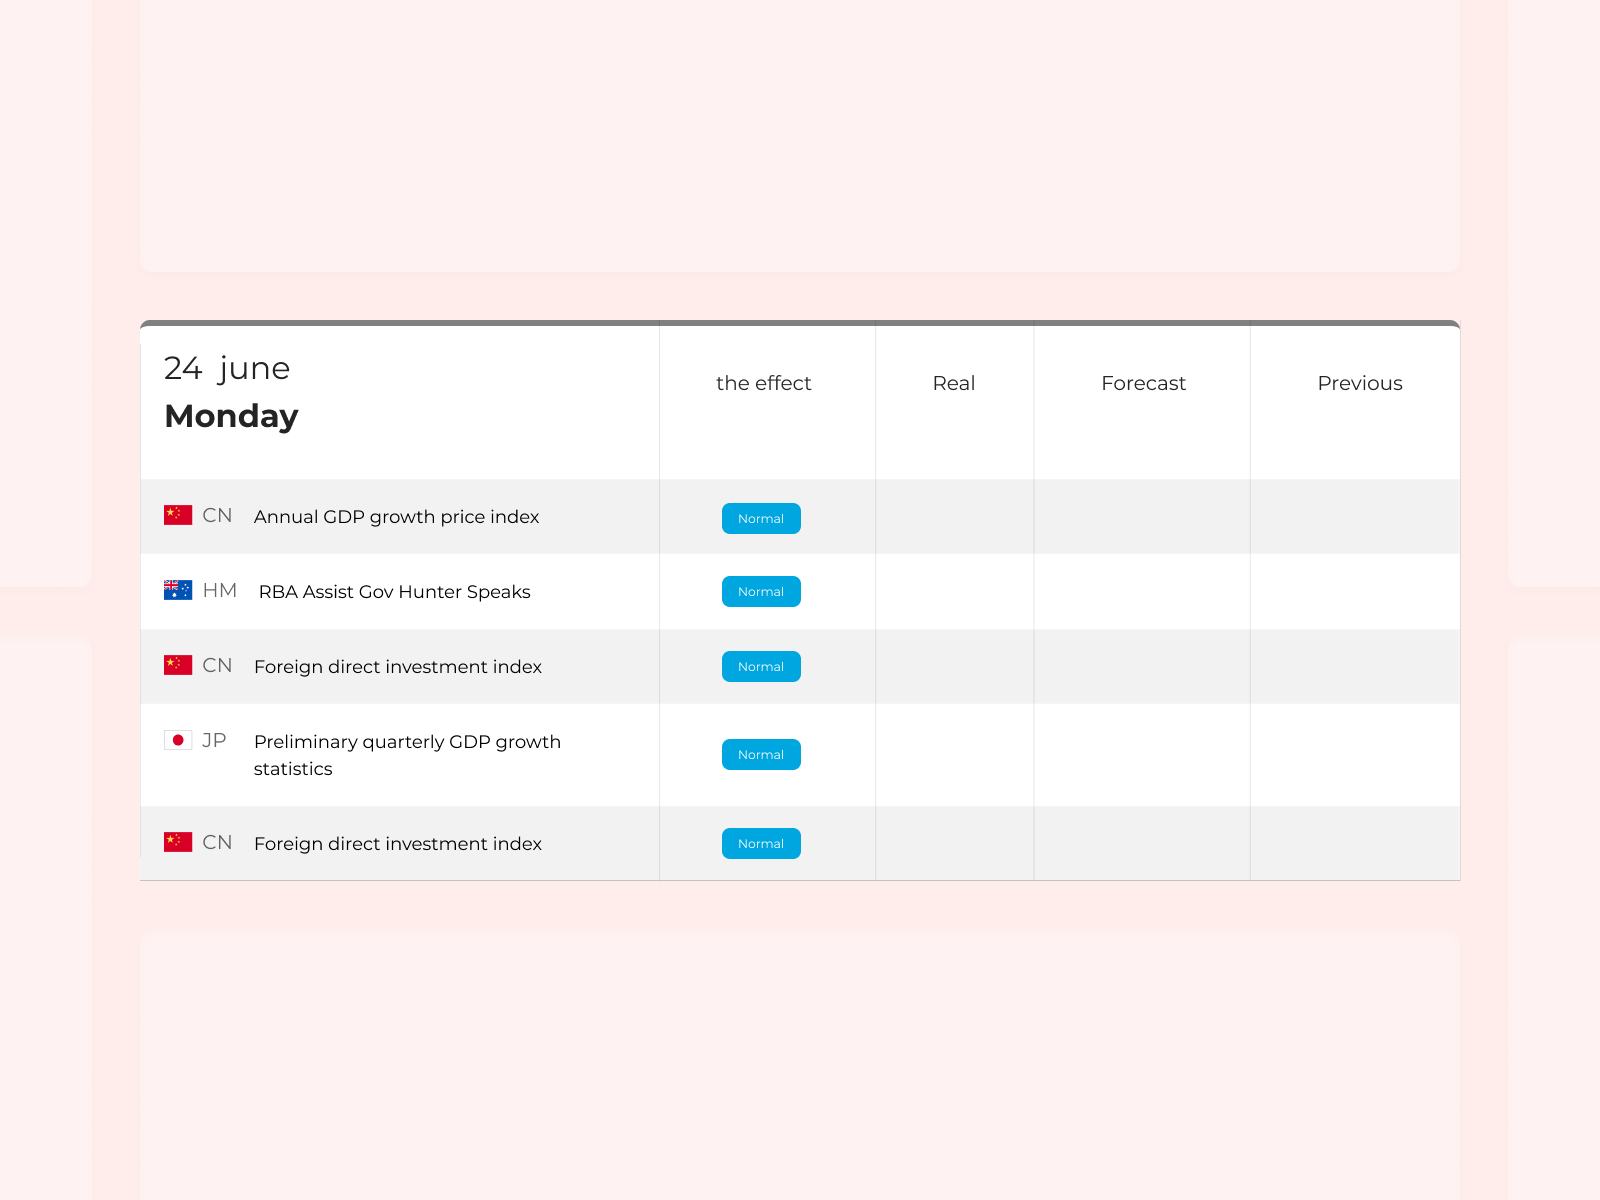The height and width of the screenshot is (1200, 1600).
Task: Select the China flag on the last row
Action: 176,841
